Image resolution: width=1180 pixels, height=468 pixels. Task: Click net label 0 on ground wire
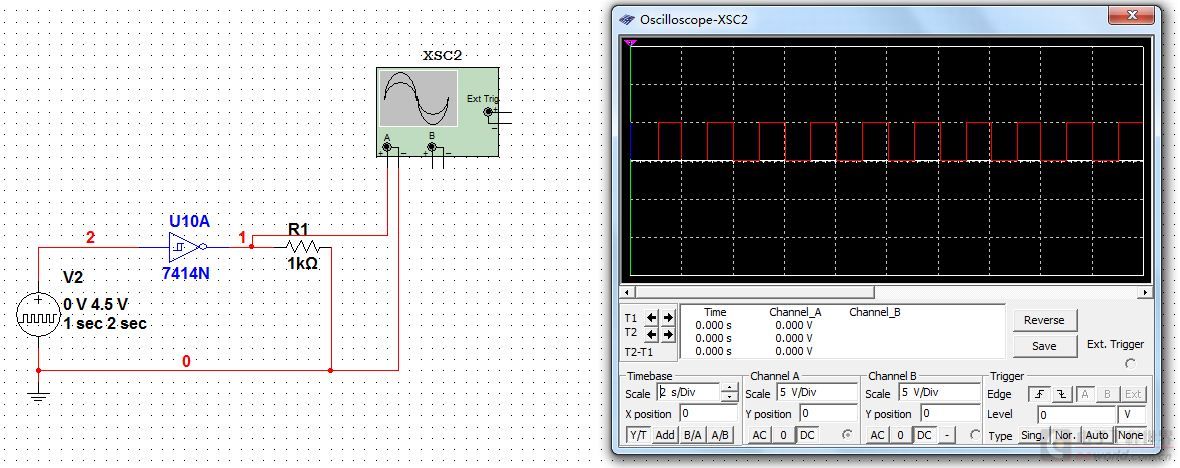point(187,362)
